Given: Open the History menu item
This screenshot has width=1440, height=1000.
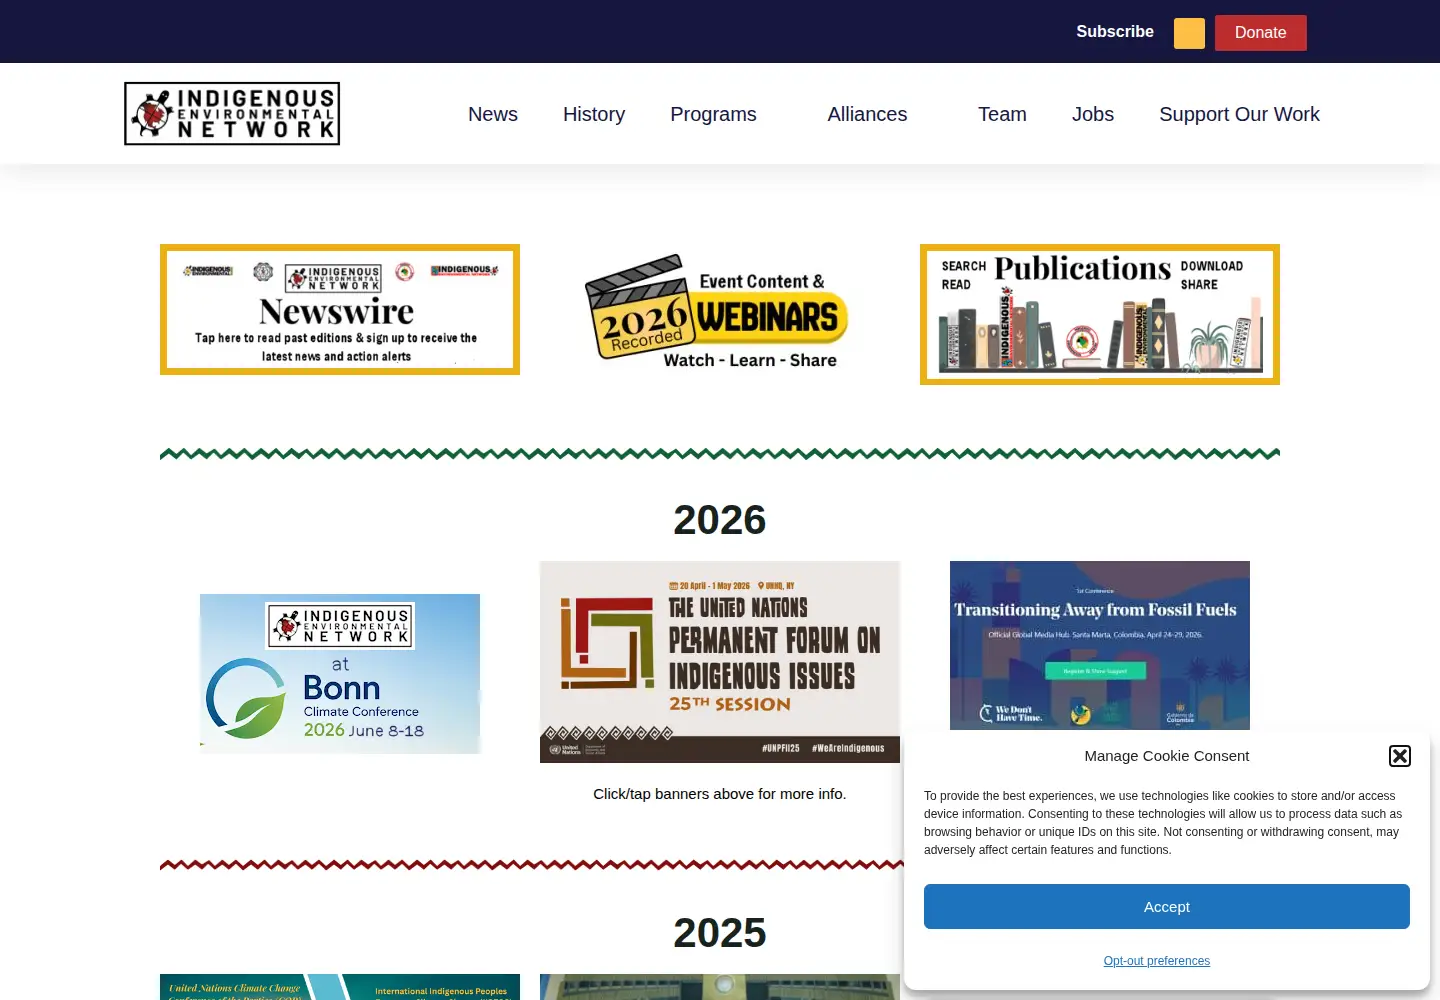Looking at the screenshot, I should pos(594,114).
